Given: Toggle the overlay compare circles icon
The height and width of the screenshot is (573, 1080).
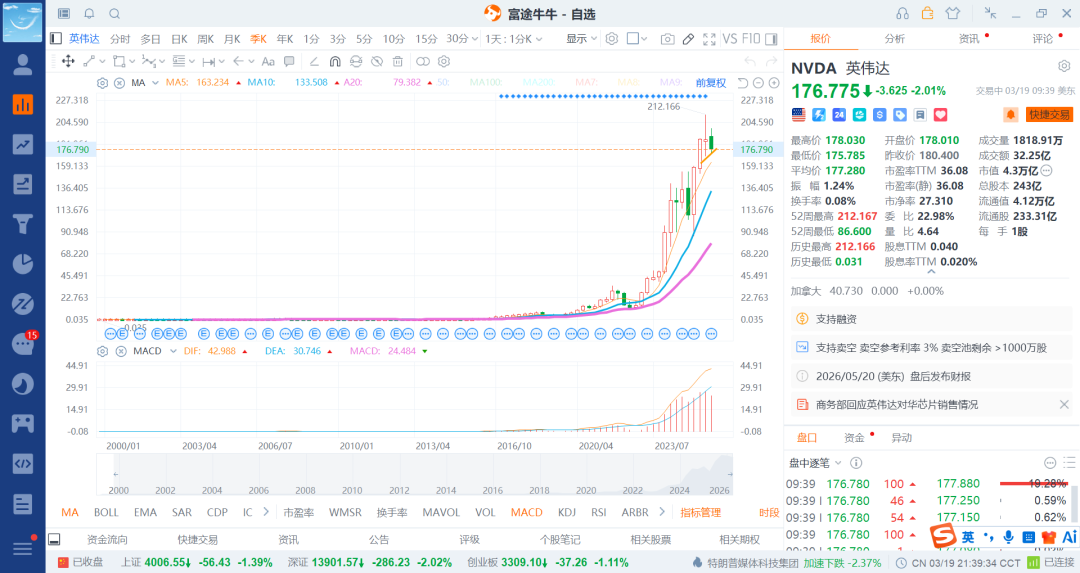Looking at the screenshot, I should [423, 61].
